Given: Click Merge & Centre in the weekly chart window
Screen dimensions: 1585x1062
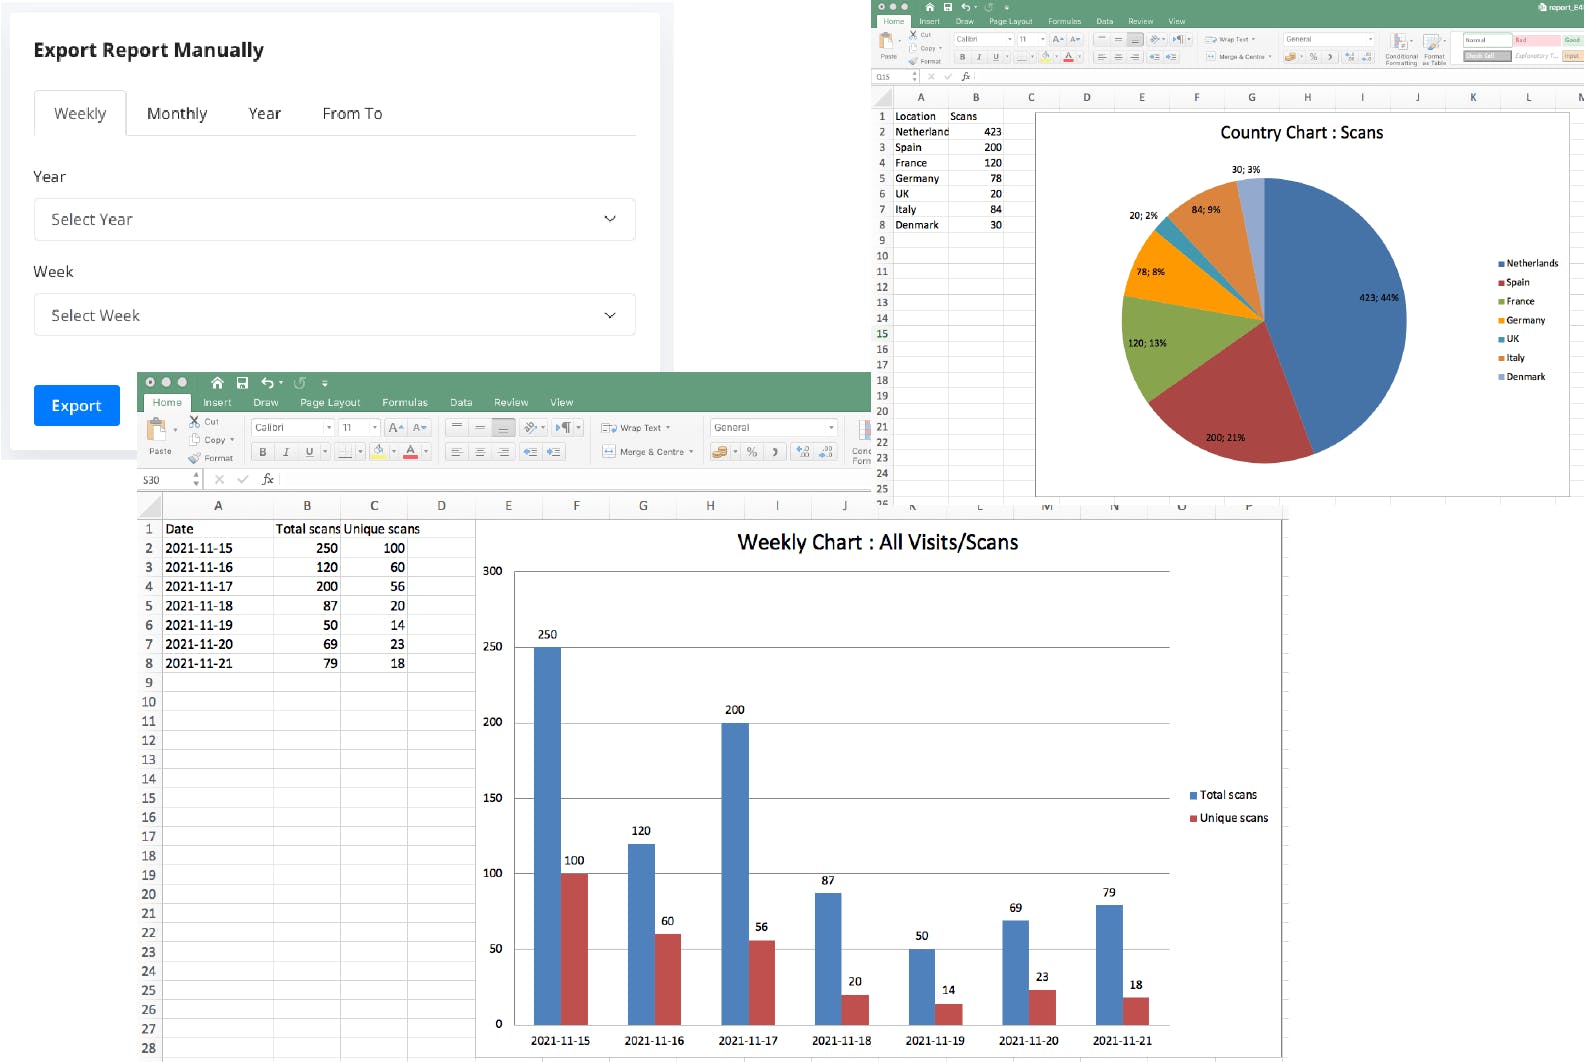Looking at the screenshot, I should [648, 452].
